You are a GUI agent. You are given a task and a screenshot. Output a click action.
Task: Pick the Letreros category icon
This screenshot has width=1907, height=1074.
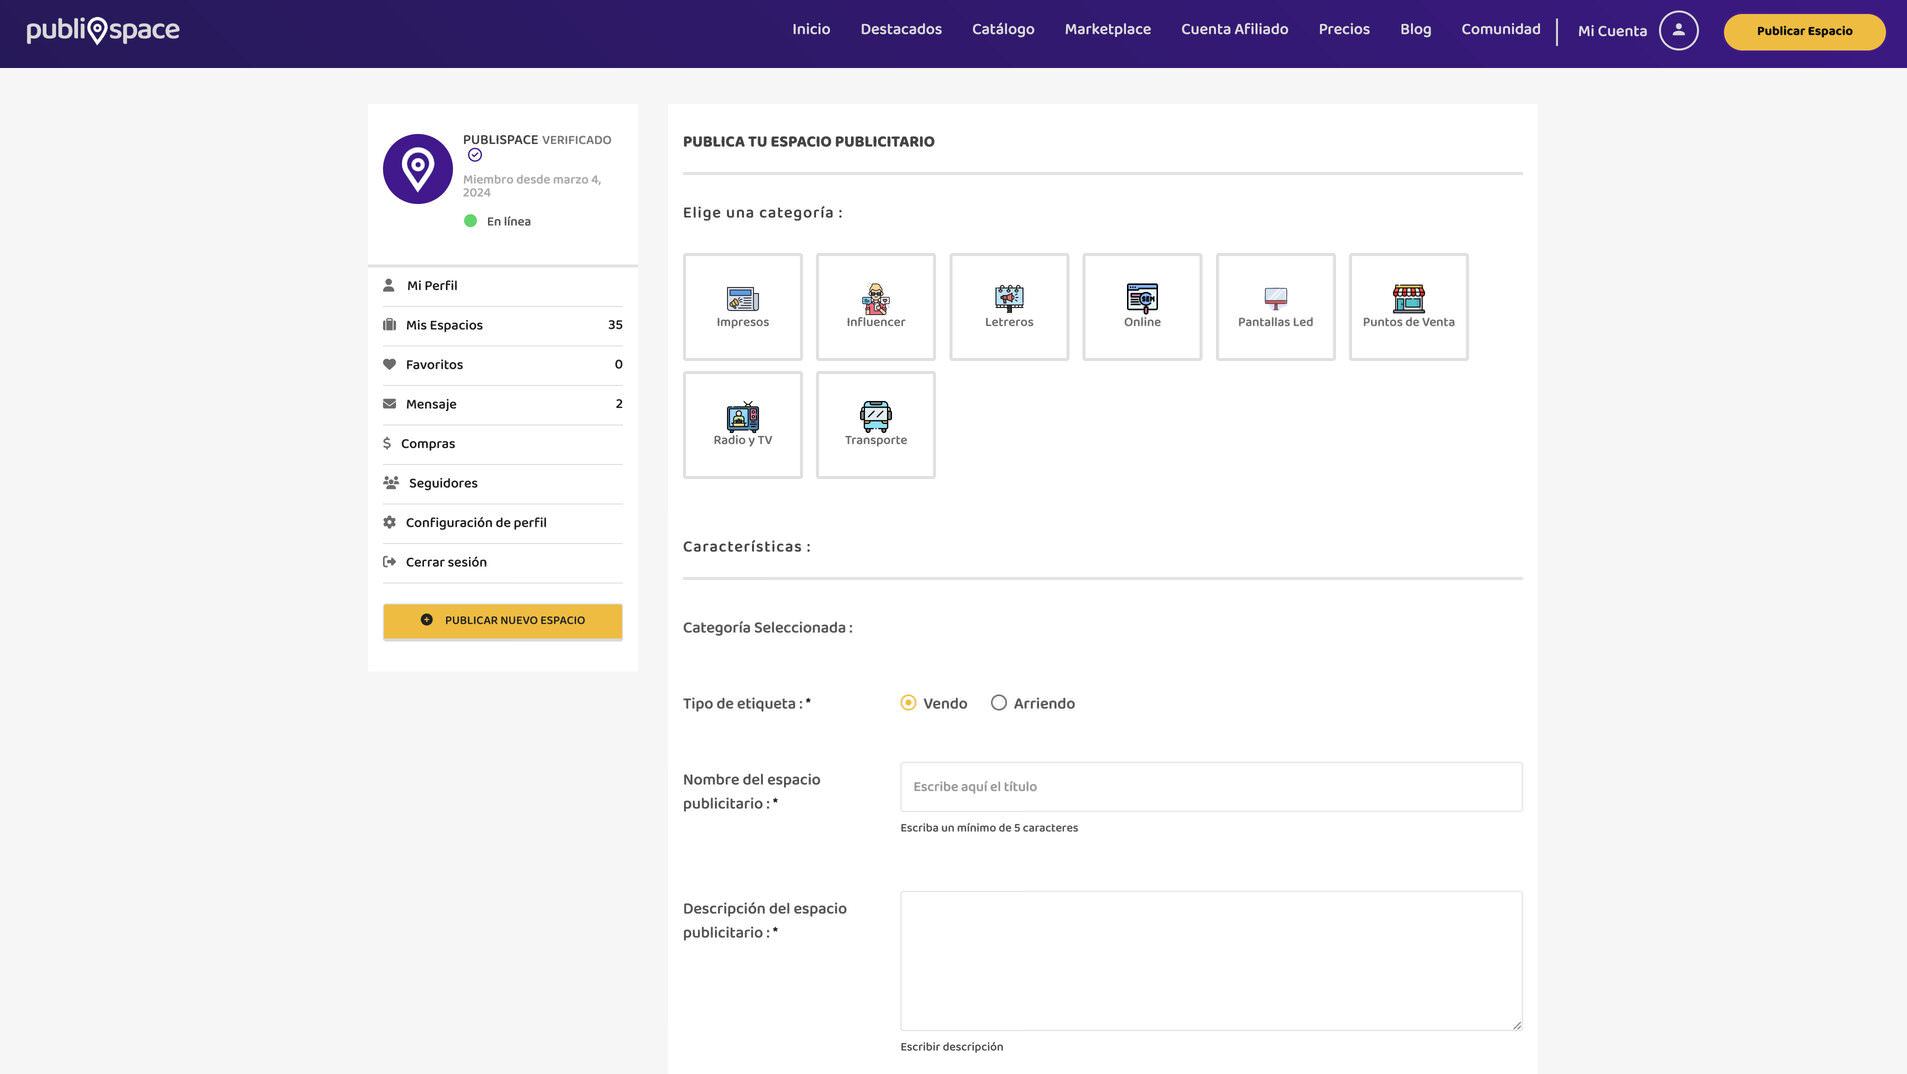pyautogui.click(x=1009, y=298)
